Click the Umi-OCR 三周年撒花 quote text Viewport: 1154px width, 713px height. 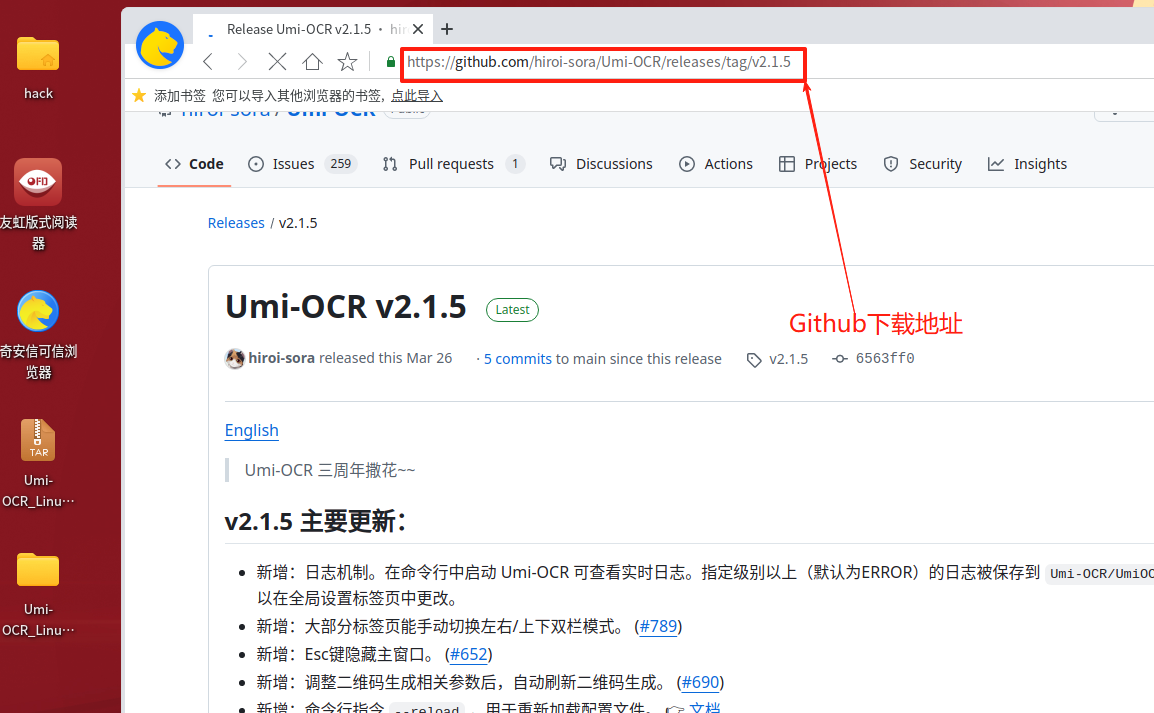pyautogui.click(x=330, y=470)
